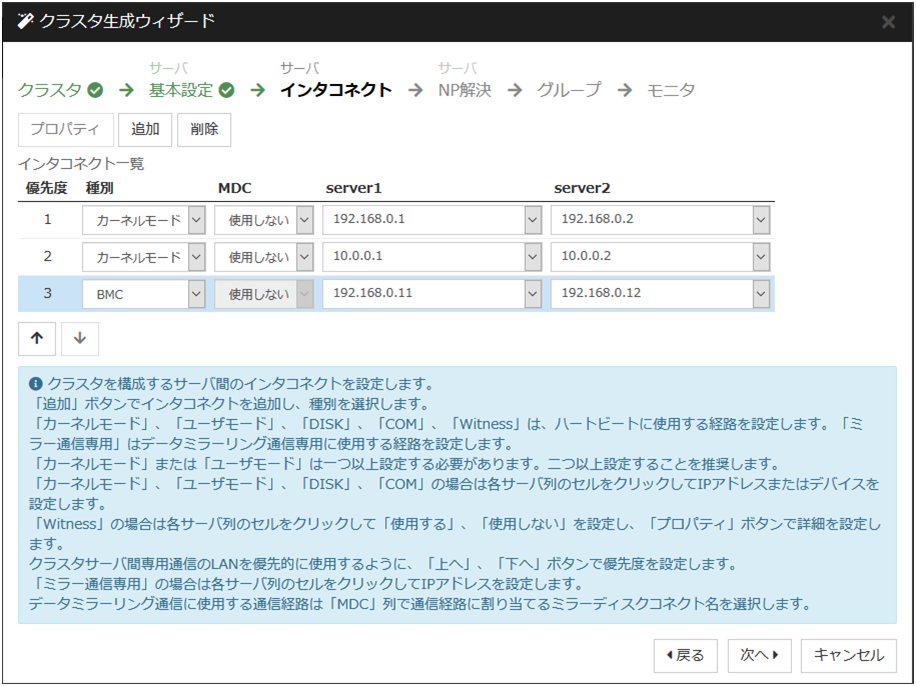Close the cluster generation wizard dialog
Image resolution: width=916 pixels, height=686 pixels.
[888, 22]
